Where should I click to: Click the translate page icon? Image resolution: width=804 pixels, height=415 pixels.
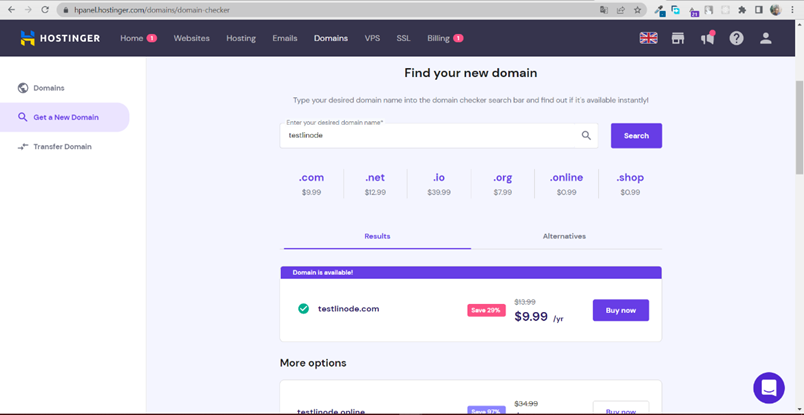pos(604,10)
